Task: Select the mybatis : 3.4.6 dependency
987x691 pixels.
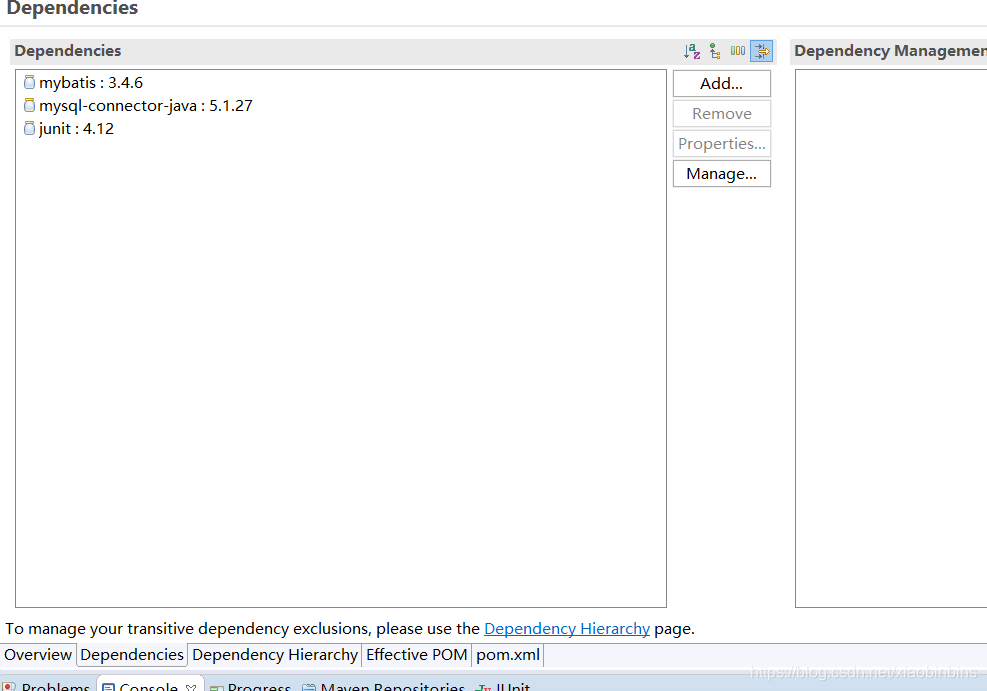Action: click(83, 82)
